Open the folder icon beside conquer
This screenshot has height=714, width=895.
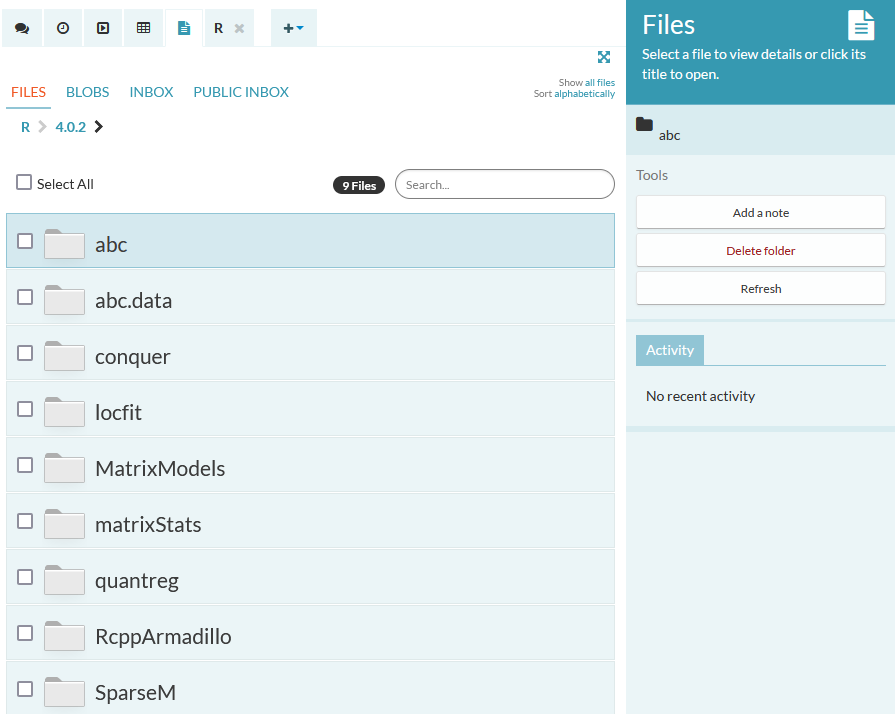click(x=64, y=356)
